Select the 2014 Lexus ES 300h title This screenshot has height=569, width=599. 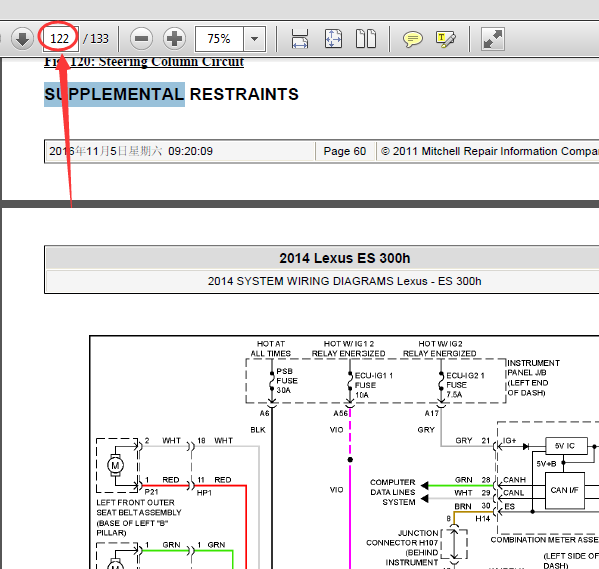[345, 258]
